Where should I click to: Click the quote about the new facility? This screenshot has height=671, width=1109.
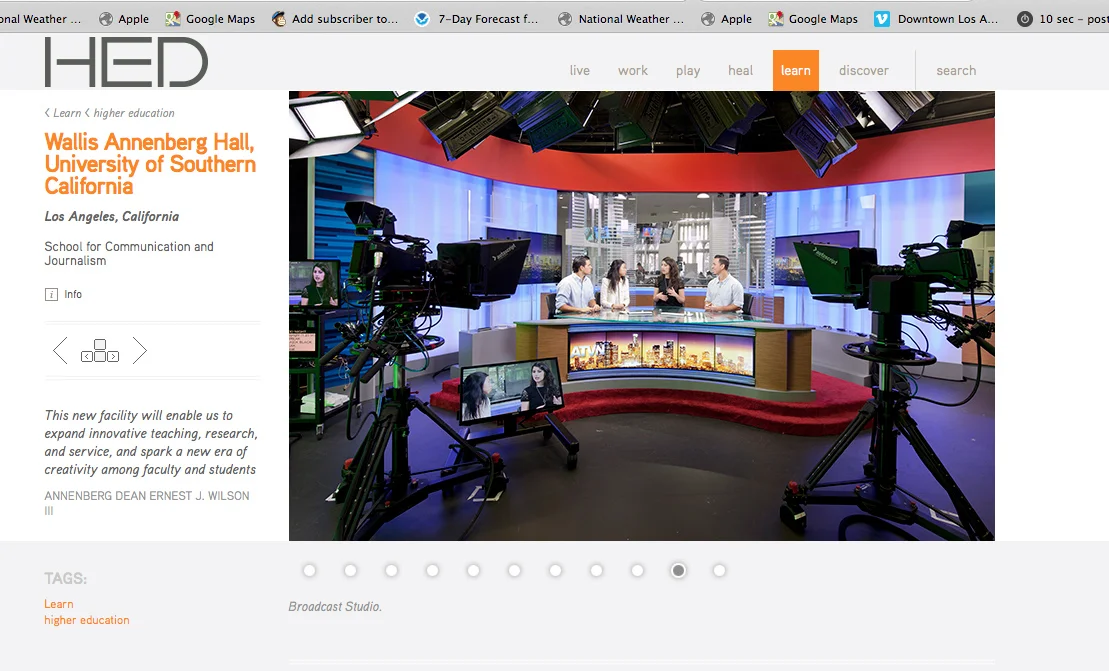coord(151,443)
